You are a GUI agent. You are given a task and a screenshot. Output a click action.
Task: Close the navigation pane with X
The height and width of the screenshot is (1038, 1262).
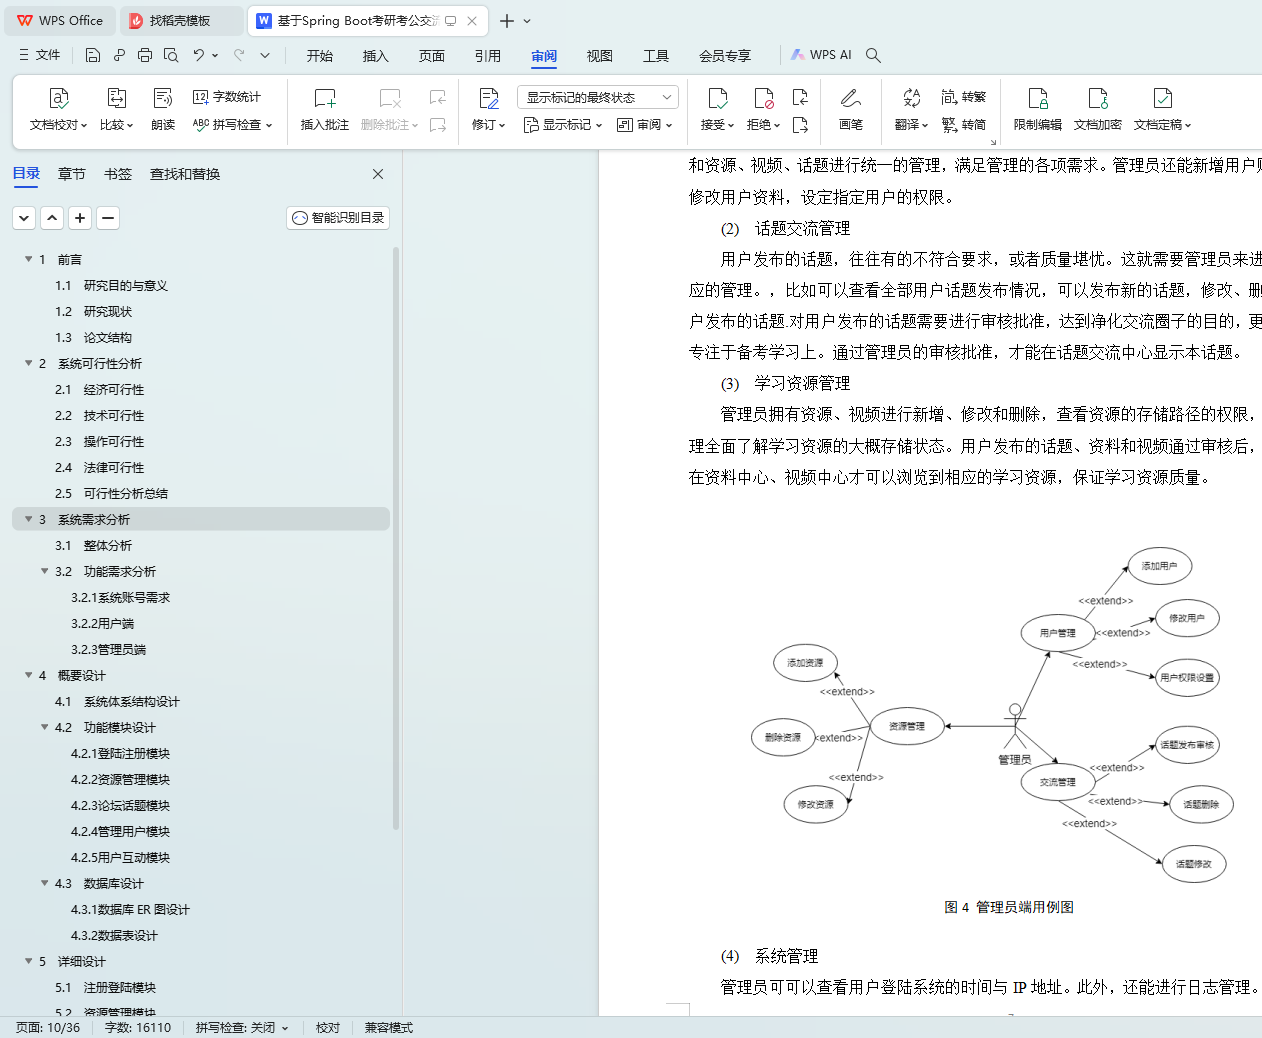378,174
